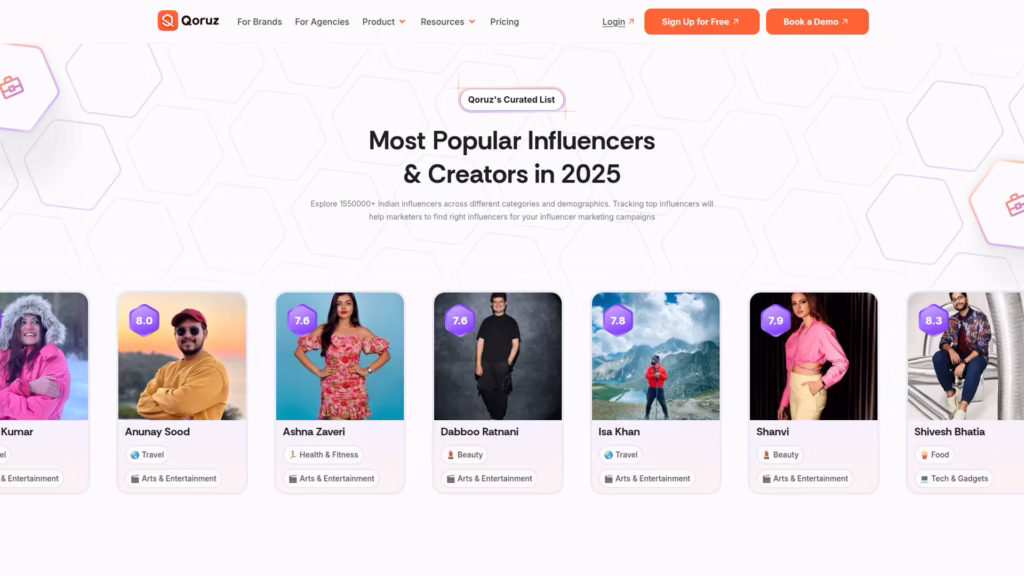Click Anunay Sood's 8.0 score badge
The image size is (1024, 576).
[x=144, y=321]
